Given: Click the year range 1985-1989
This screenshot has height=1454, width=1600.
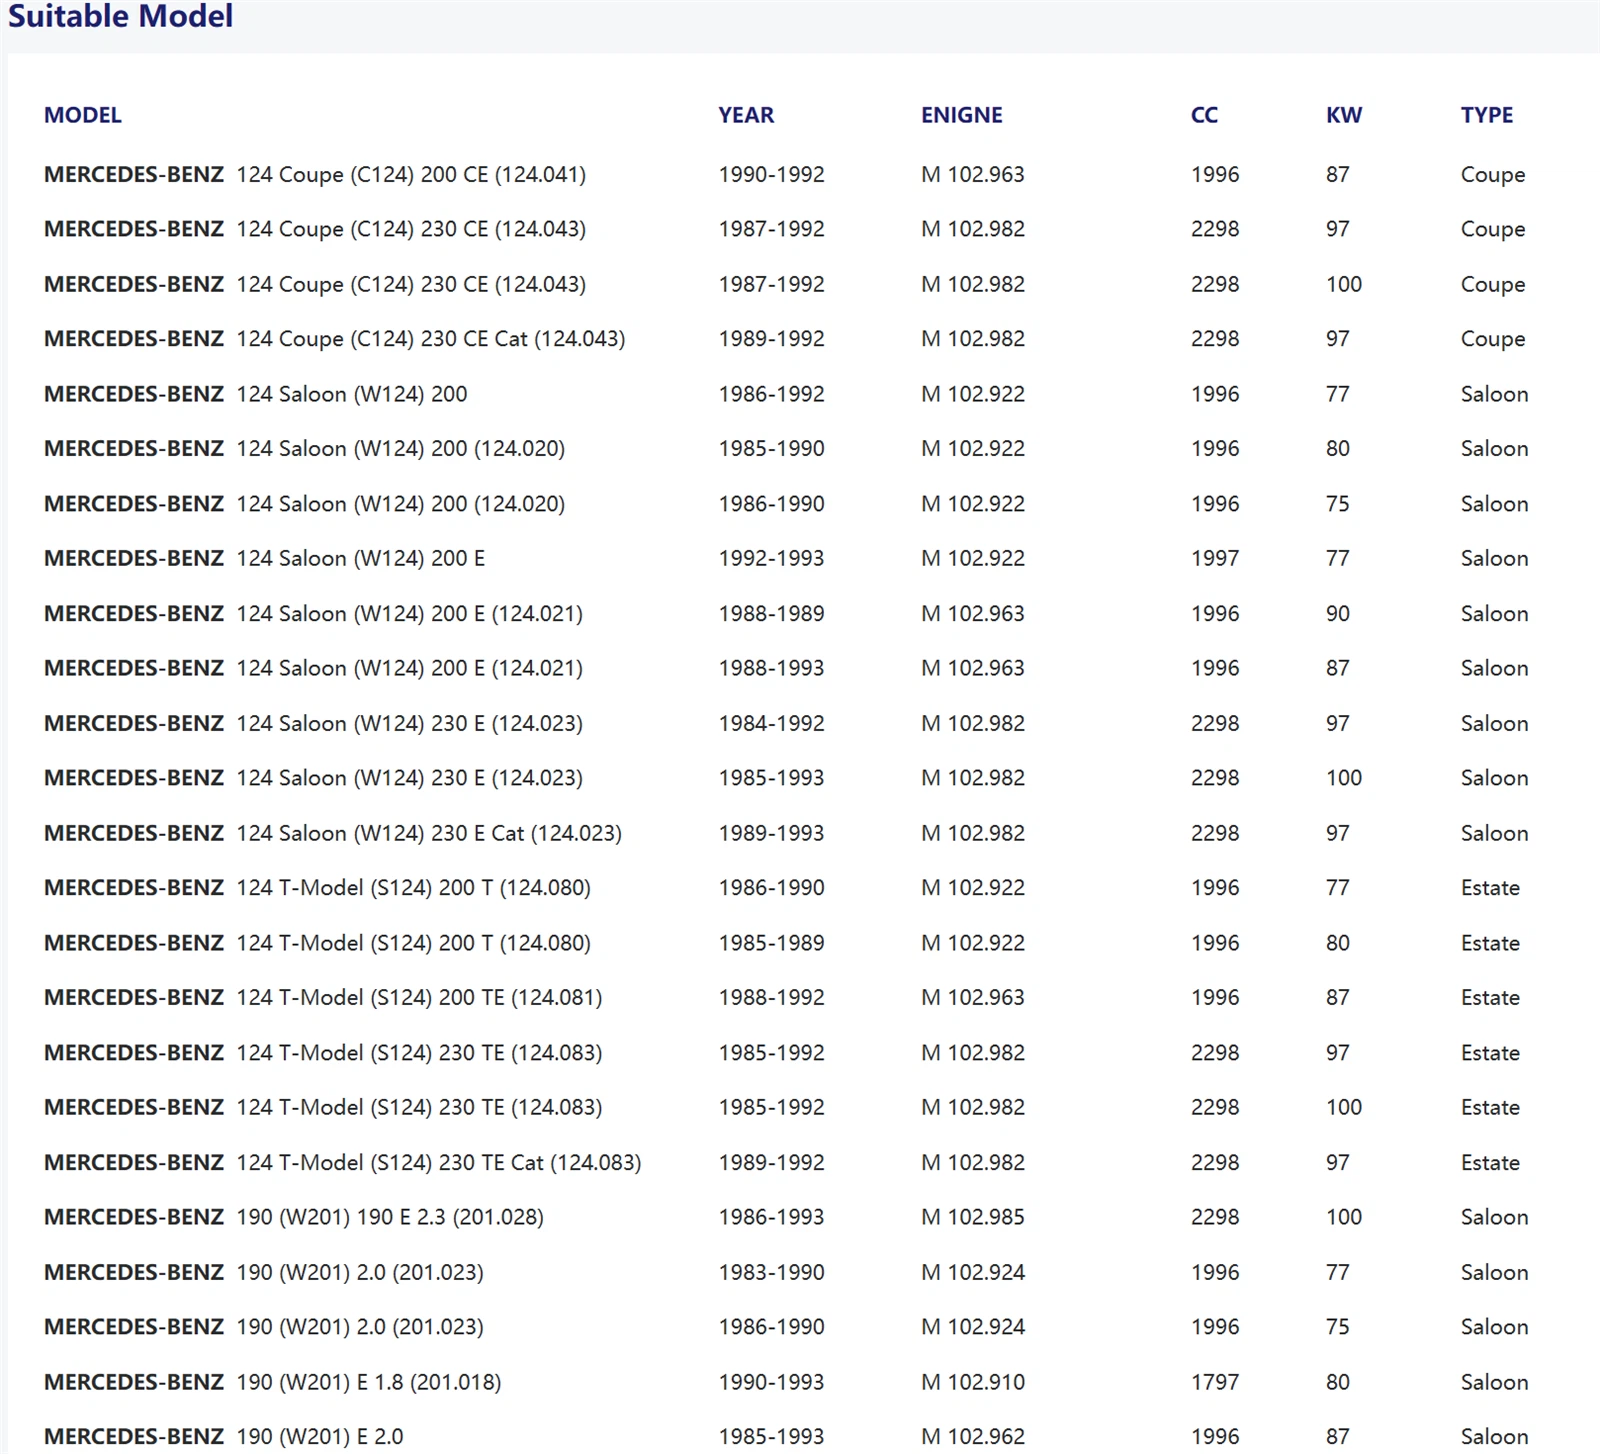Looking at the screenshot, I should click(x=771, y=943).
